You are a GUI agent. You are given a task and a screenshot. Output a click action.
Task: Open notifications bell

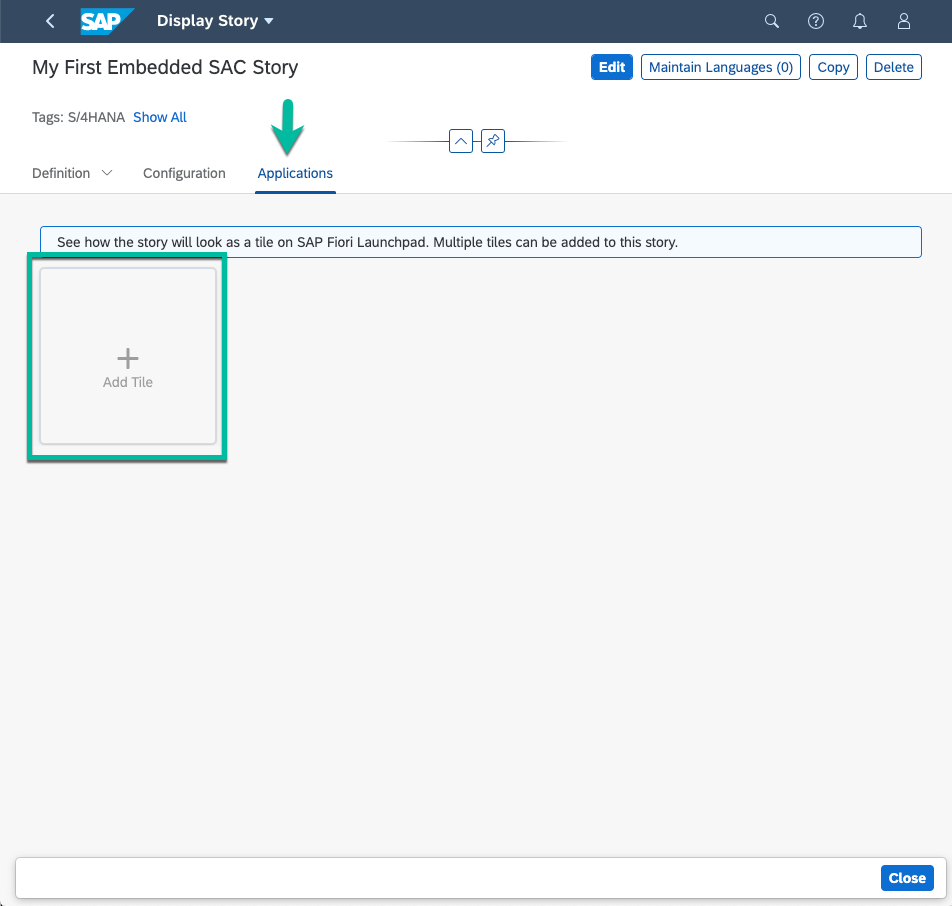(x=859, y=21)
